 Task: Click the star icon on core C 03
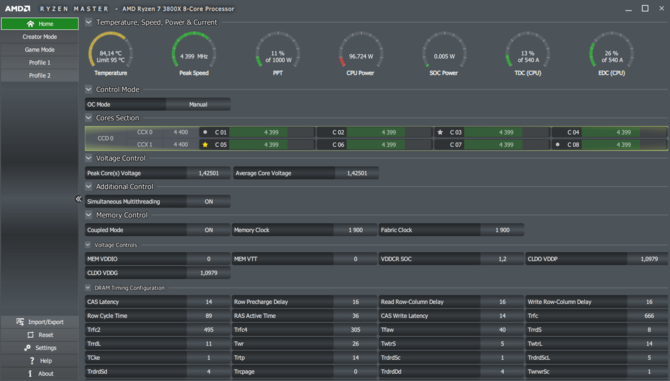[x=440, y=132]
